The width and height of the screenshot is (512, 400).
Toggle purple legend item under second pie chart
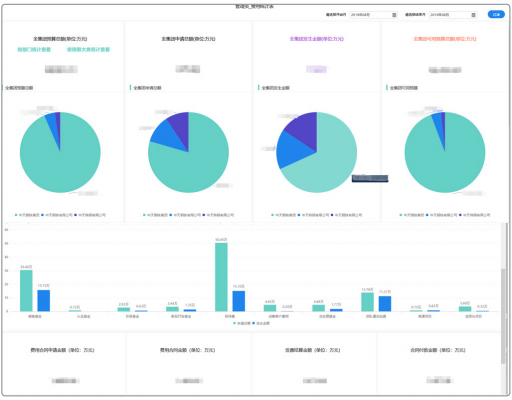click(218, 215)
